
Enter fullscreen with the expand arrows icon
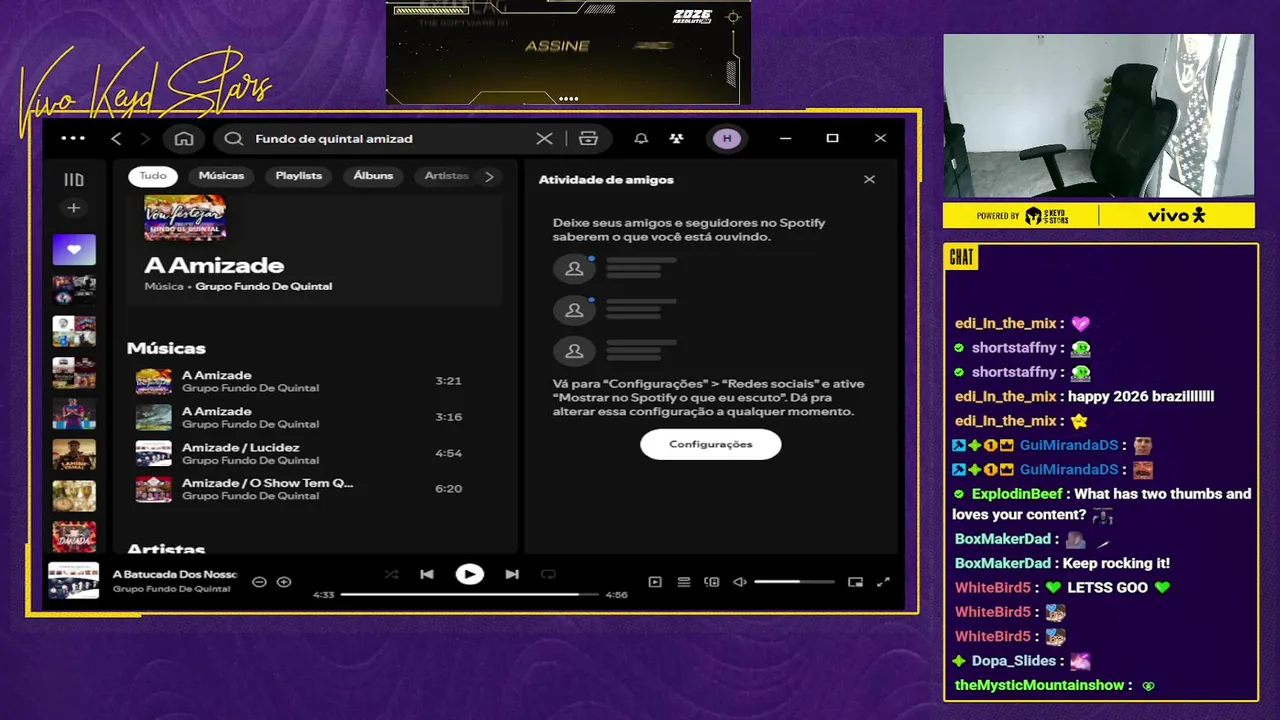(x=883, y=582)
